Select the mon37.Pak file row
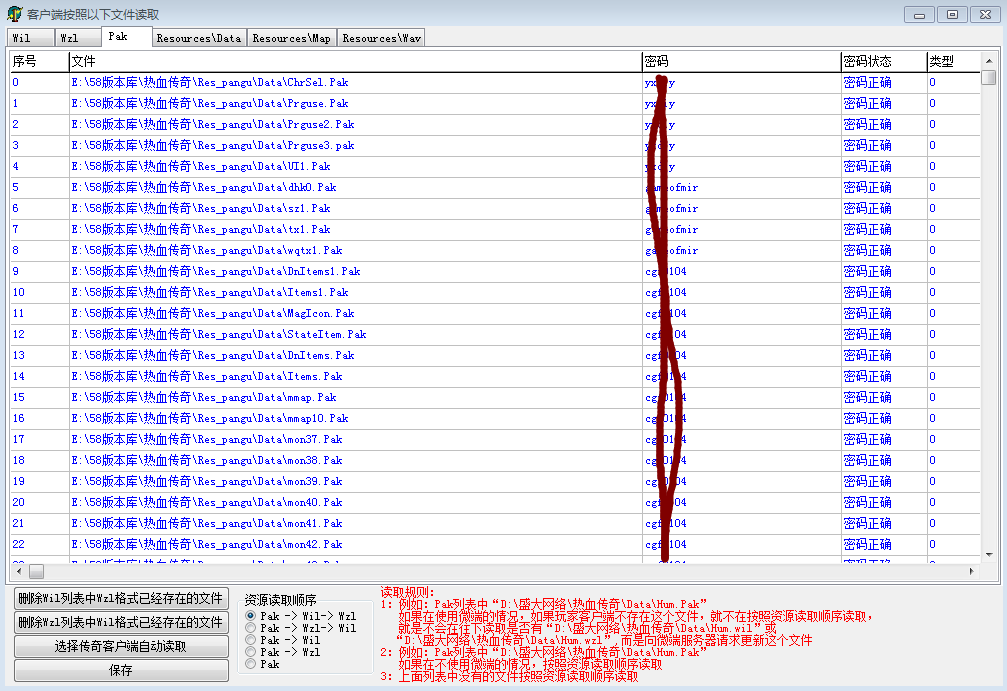This screenshot has height=691, width=1007. coord(495,439)
